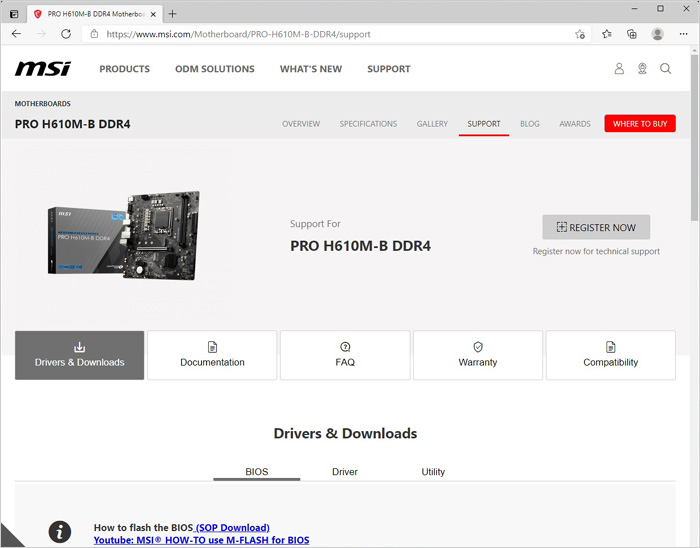
Task: Click the motherboard product image
Action: [x=124, y=236]
